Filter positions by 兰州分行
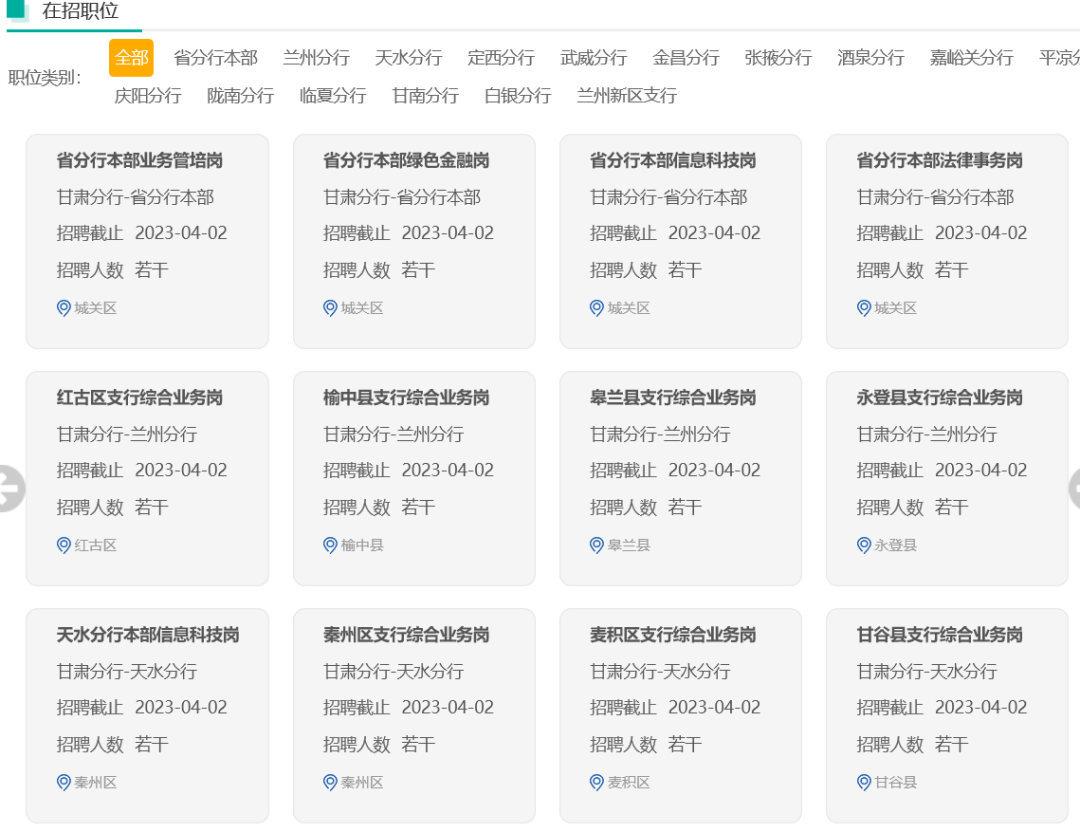 316,58
